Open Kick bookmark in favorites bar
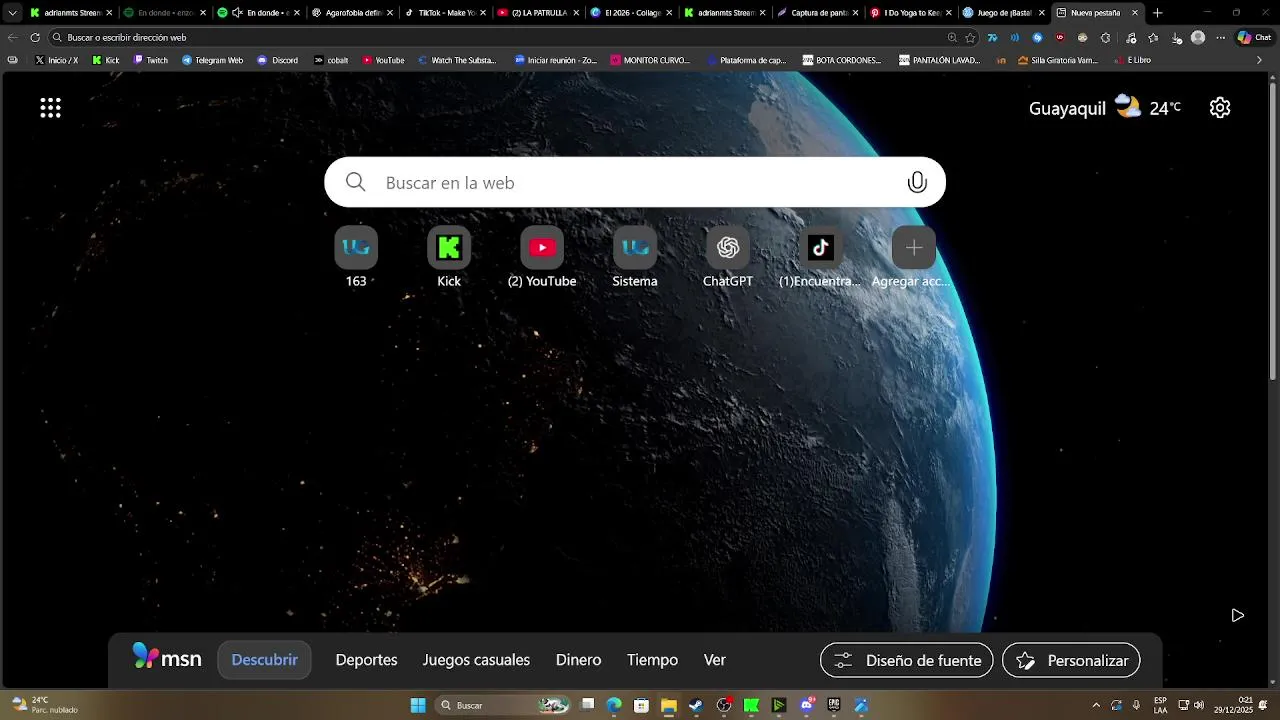 coord(105,60)
